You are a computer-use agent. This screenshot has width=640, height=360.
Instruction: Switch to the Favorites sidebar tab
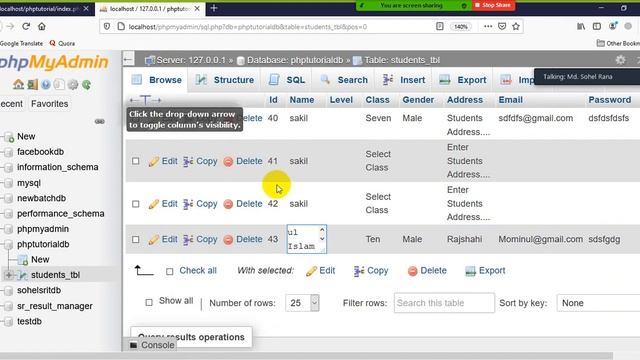(x=50, y=104)
